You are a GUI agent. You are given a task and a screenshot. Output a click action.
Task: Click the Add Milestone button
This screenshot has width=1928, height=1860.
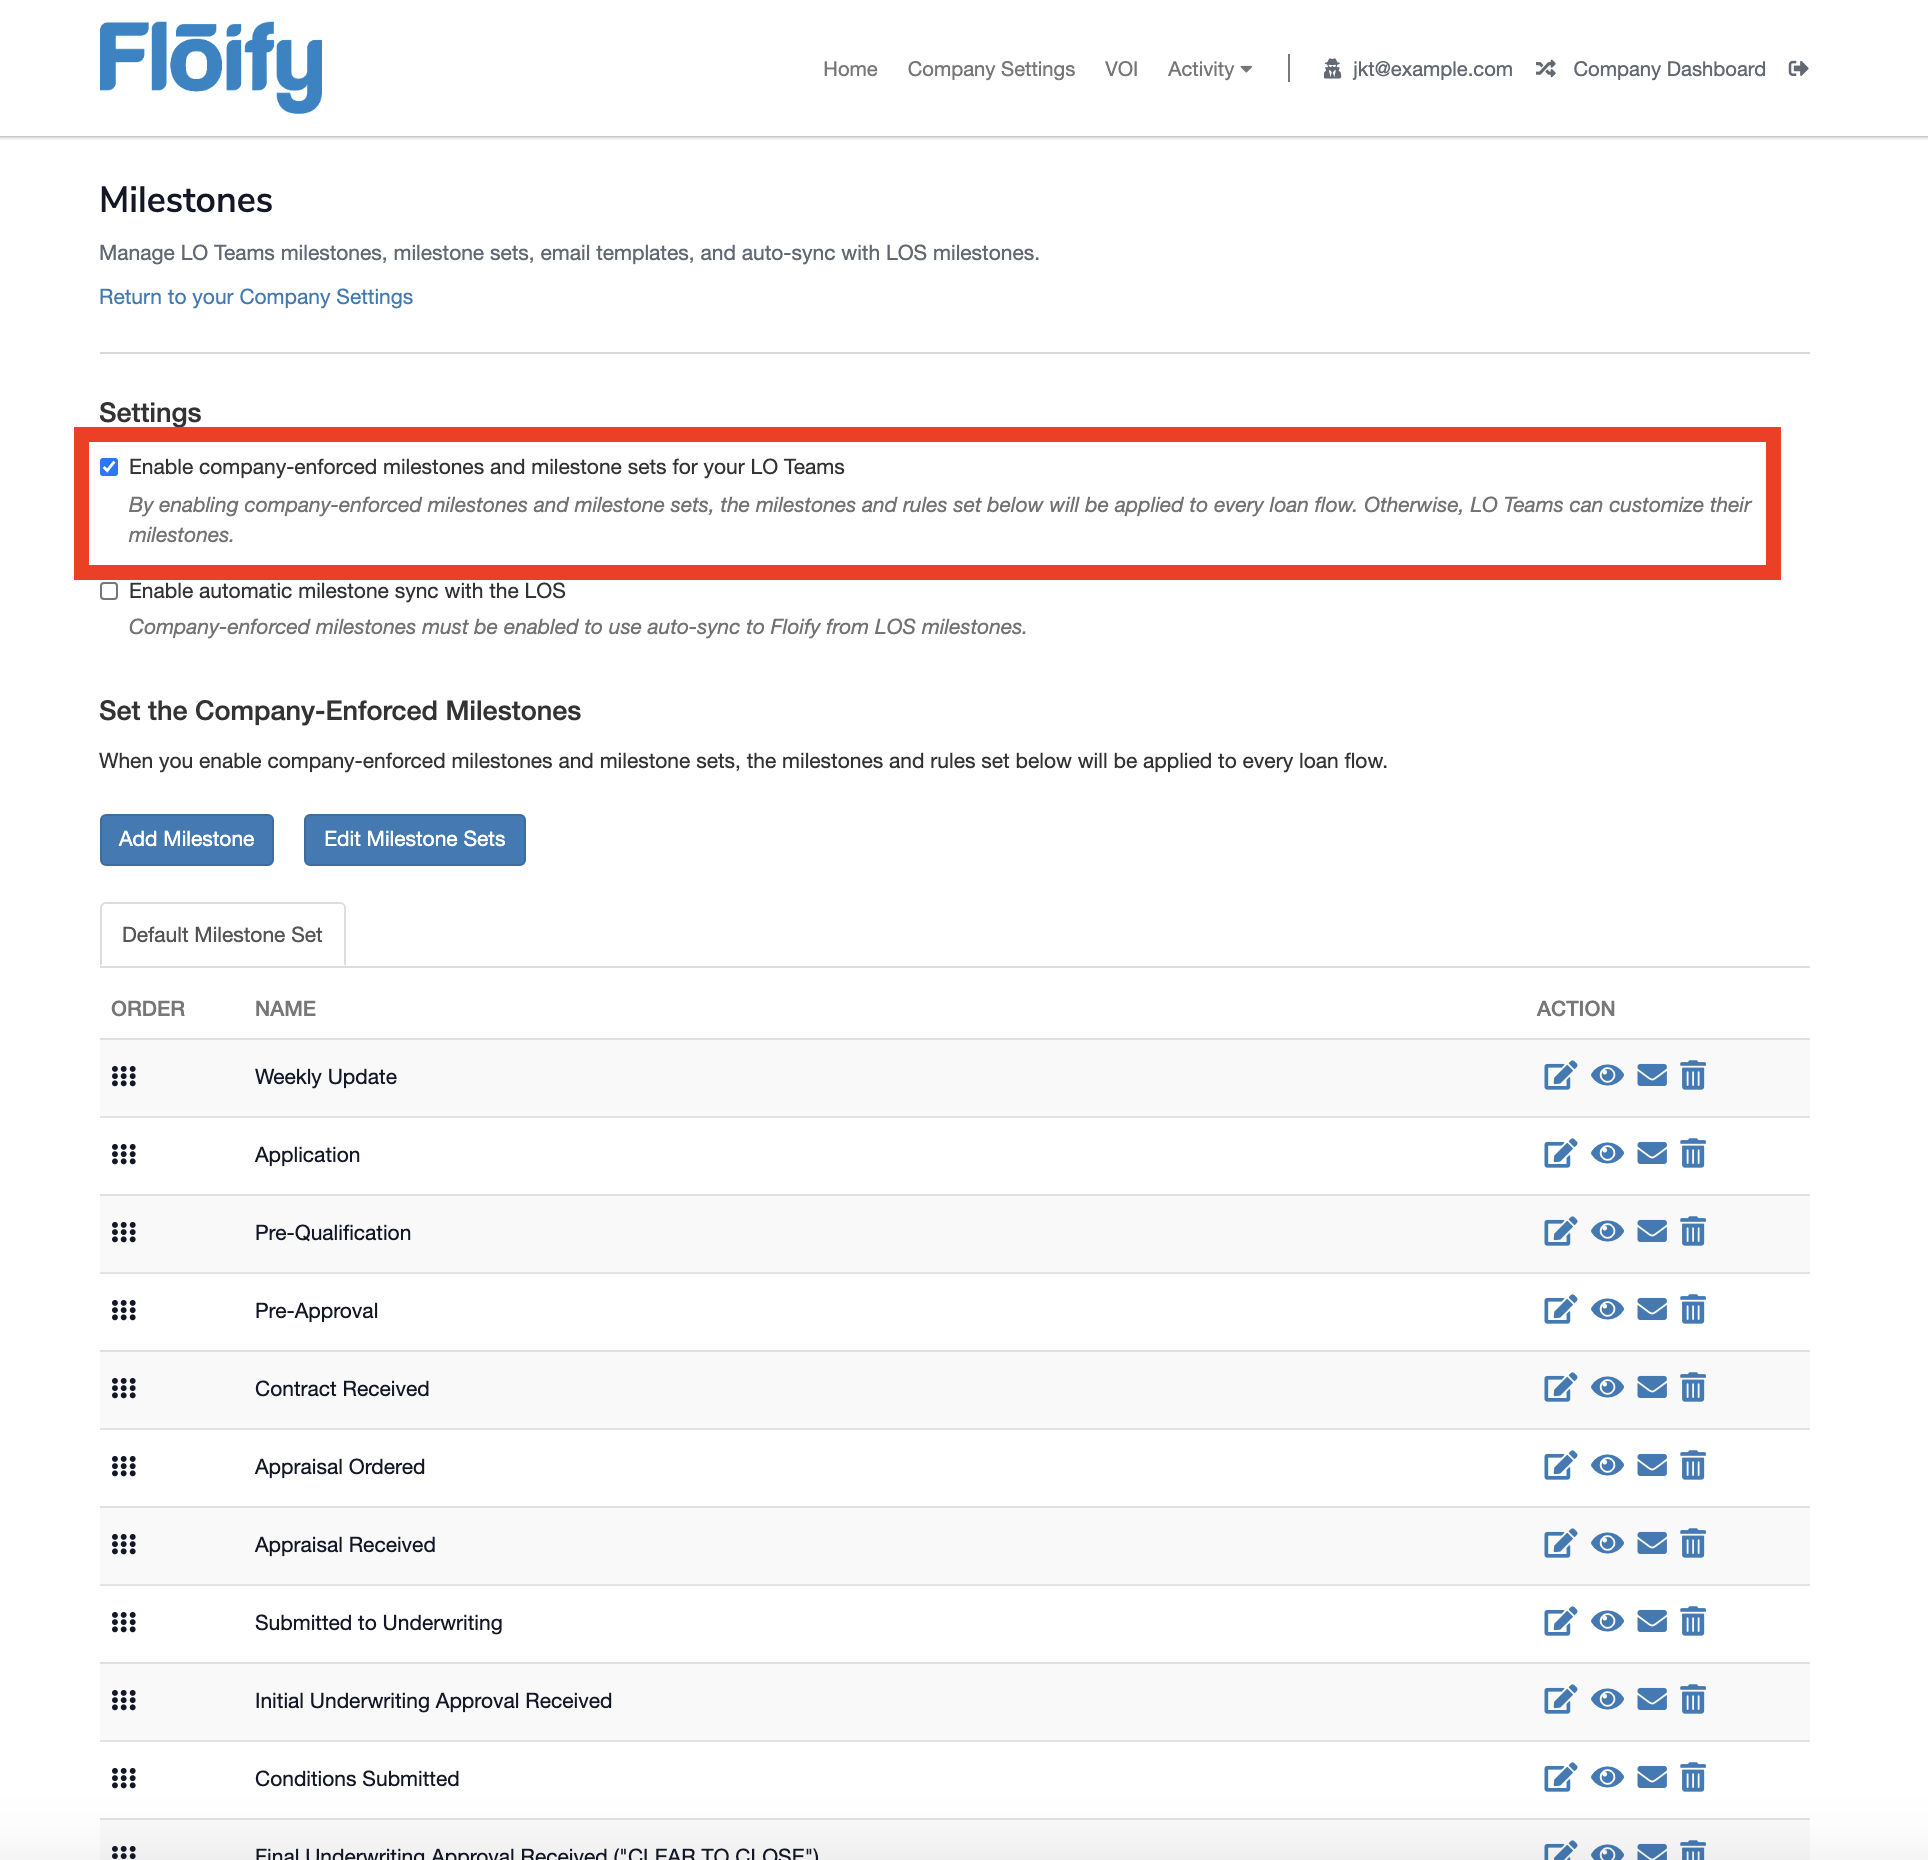click(x=186, y=839)
